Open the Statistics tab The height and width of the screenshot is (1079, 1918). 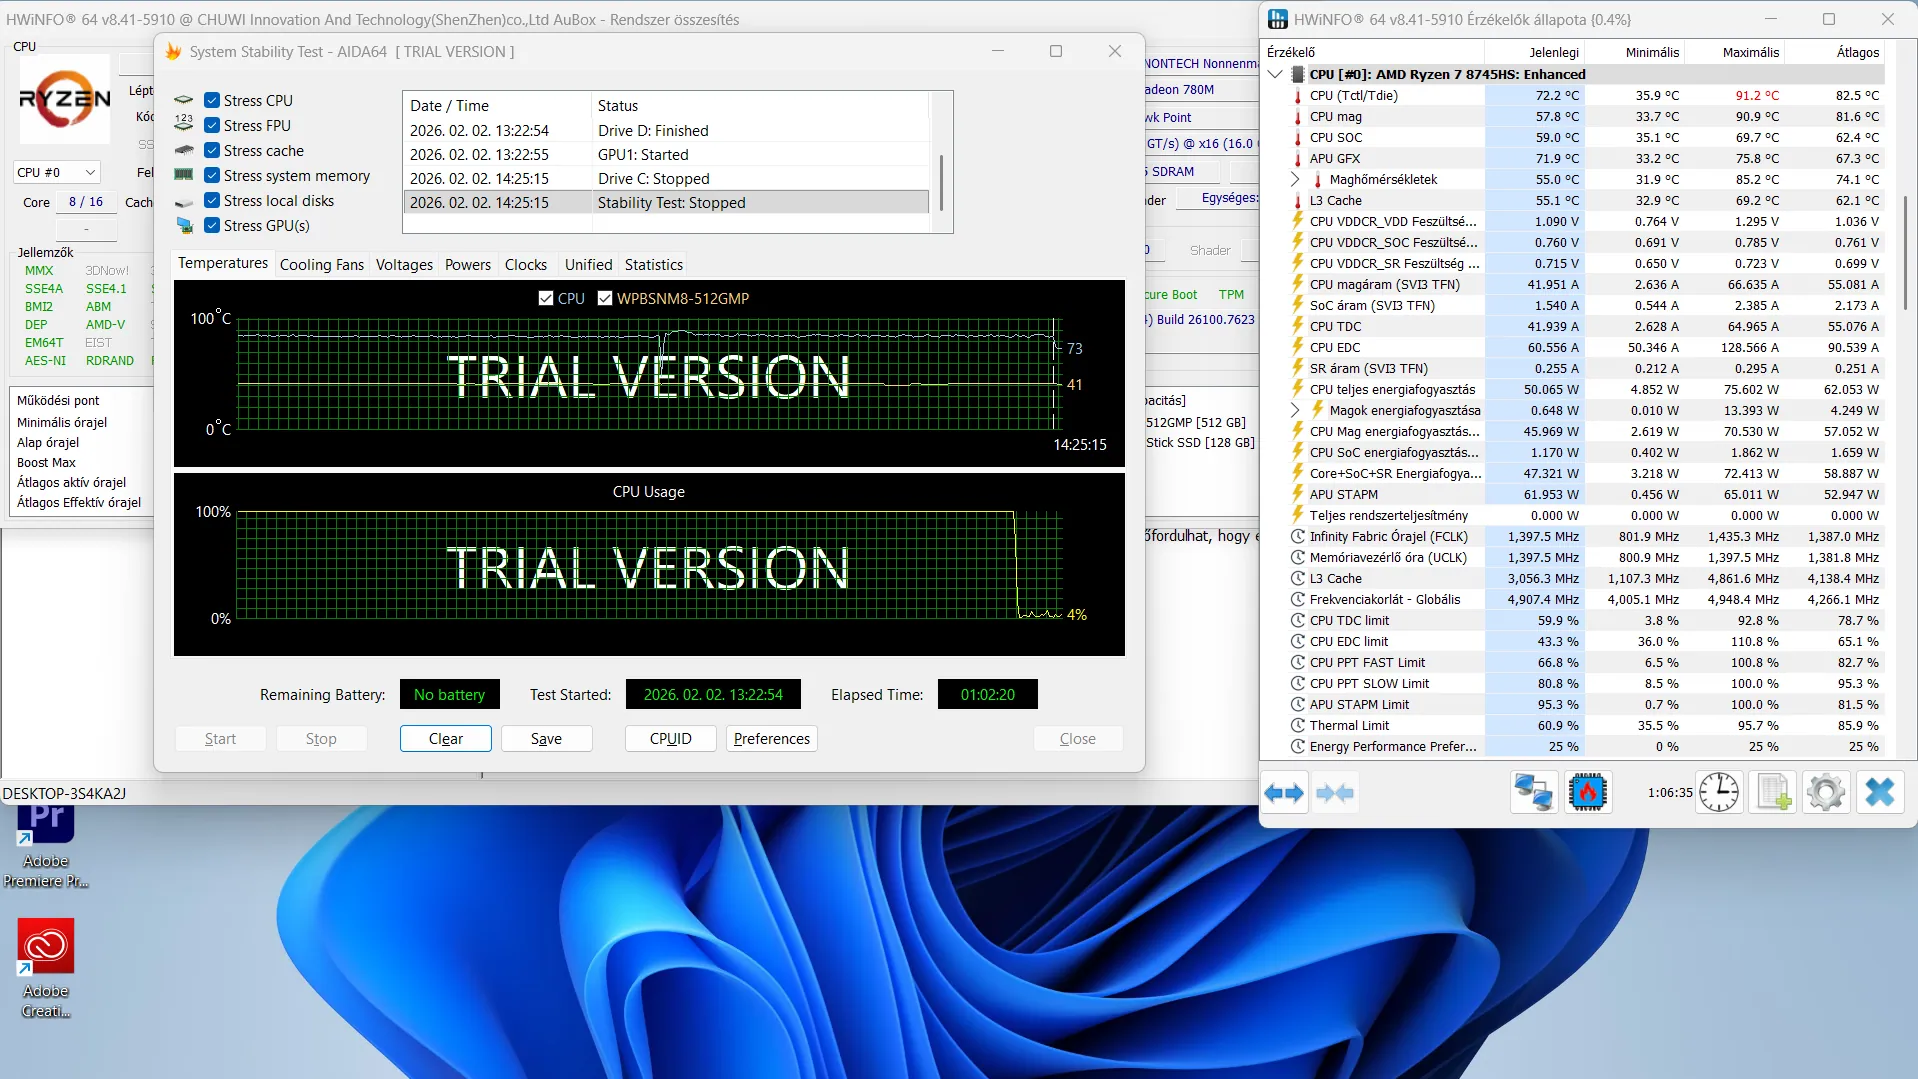coord(654,264)
